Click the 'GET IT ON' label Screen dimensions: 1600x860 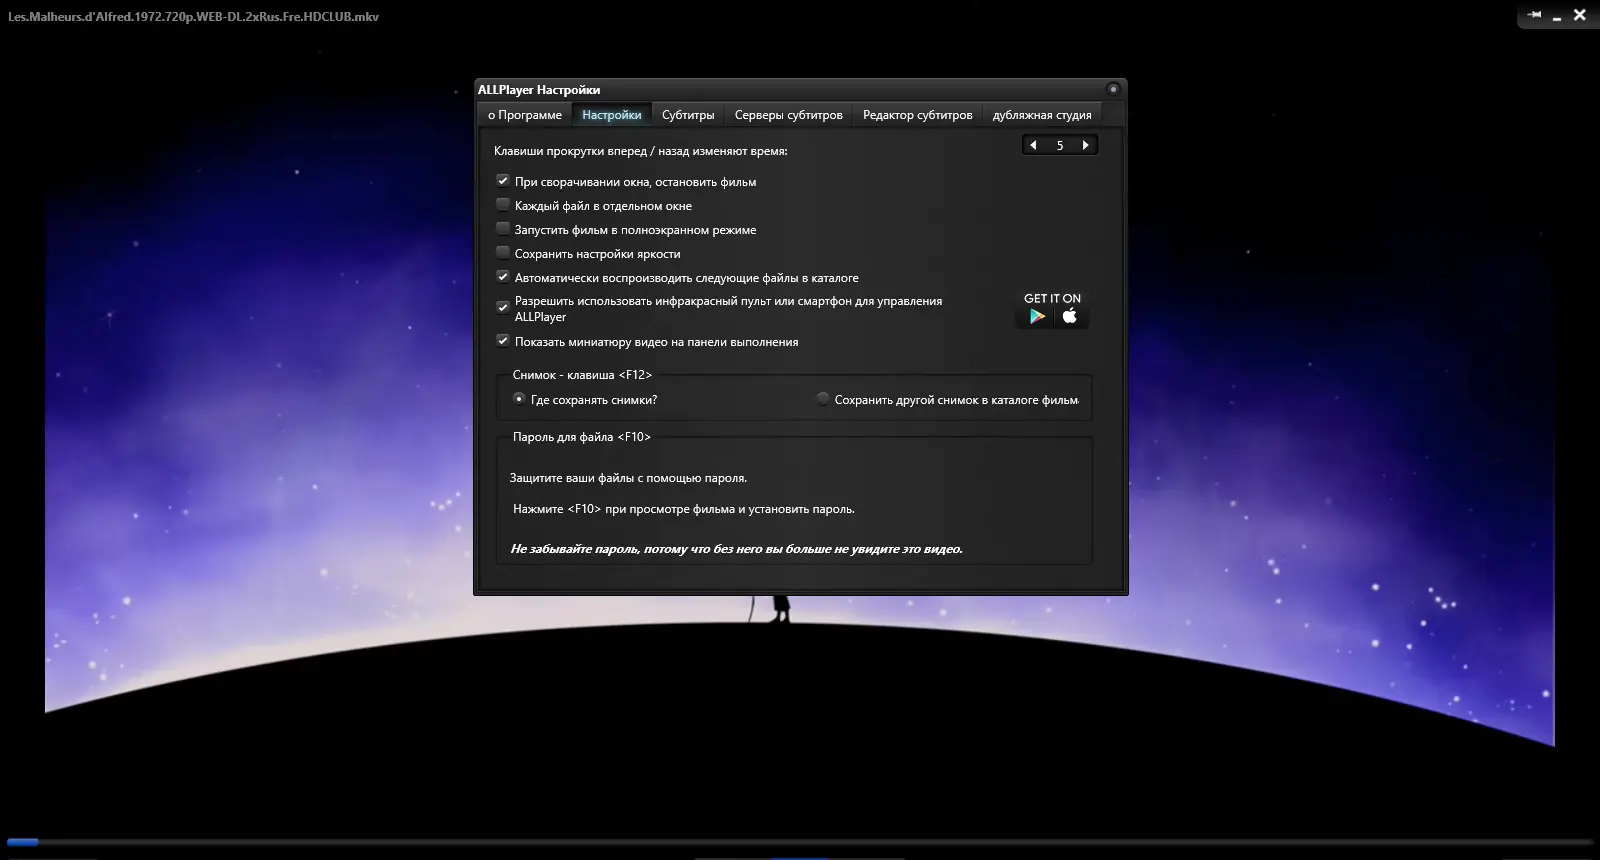coord(1052,298)
